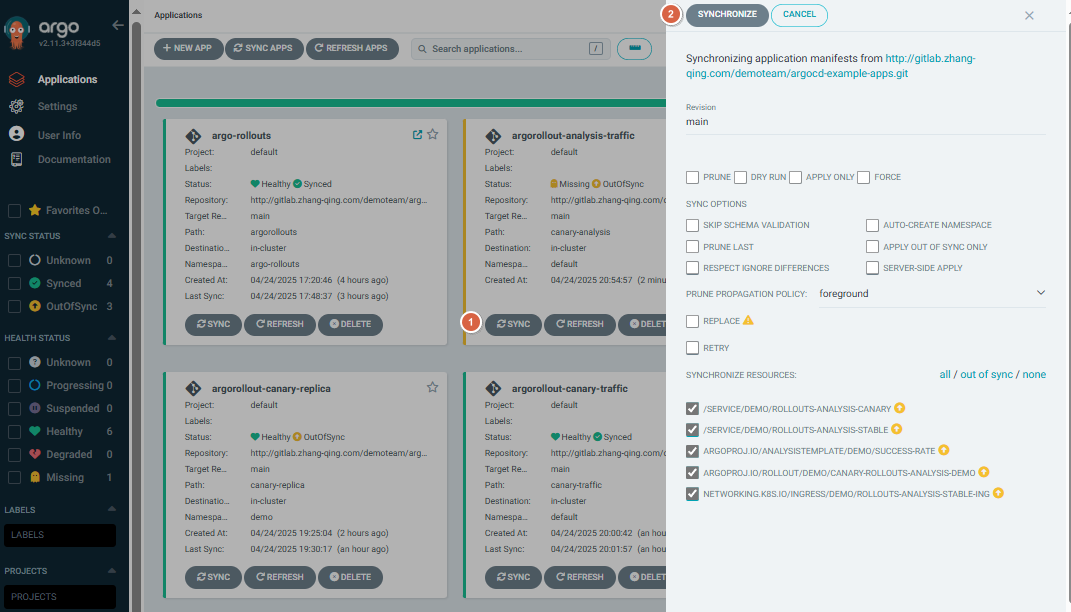
Task: Select 'none' resources link
Action: coord(1034,374)
